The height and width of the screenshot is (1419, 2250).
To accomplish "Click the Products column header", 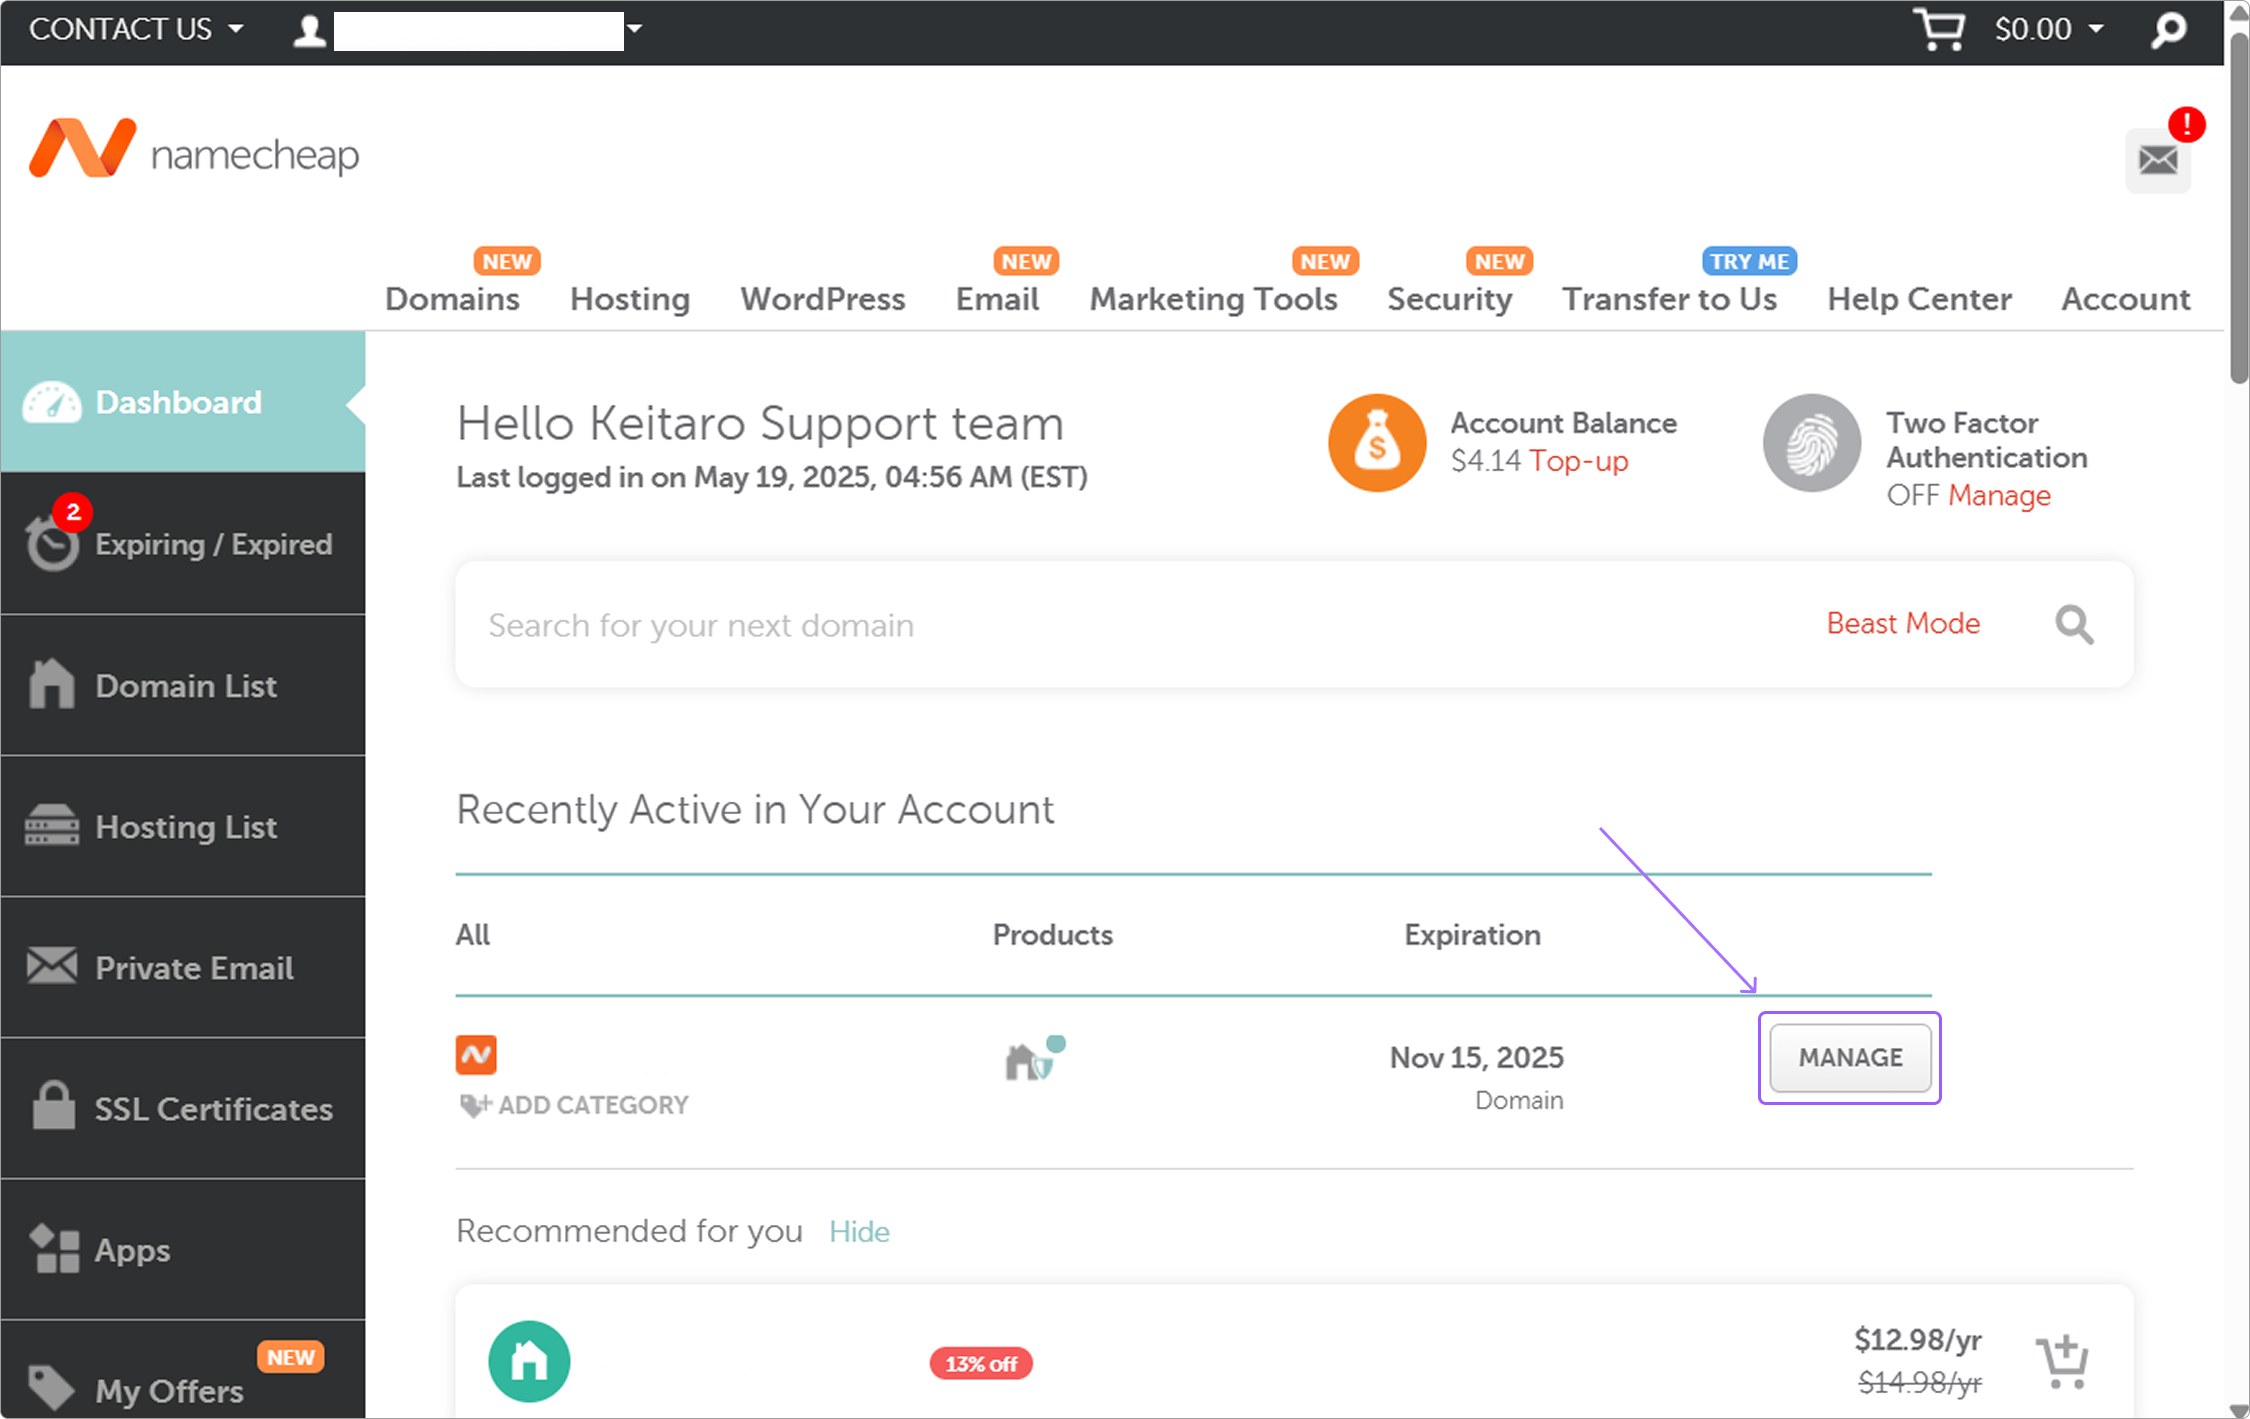I will point(1053,935).
